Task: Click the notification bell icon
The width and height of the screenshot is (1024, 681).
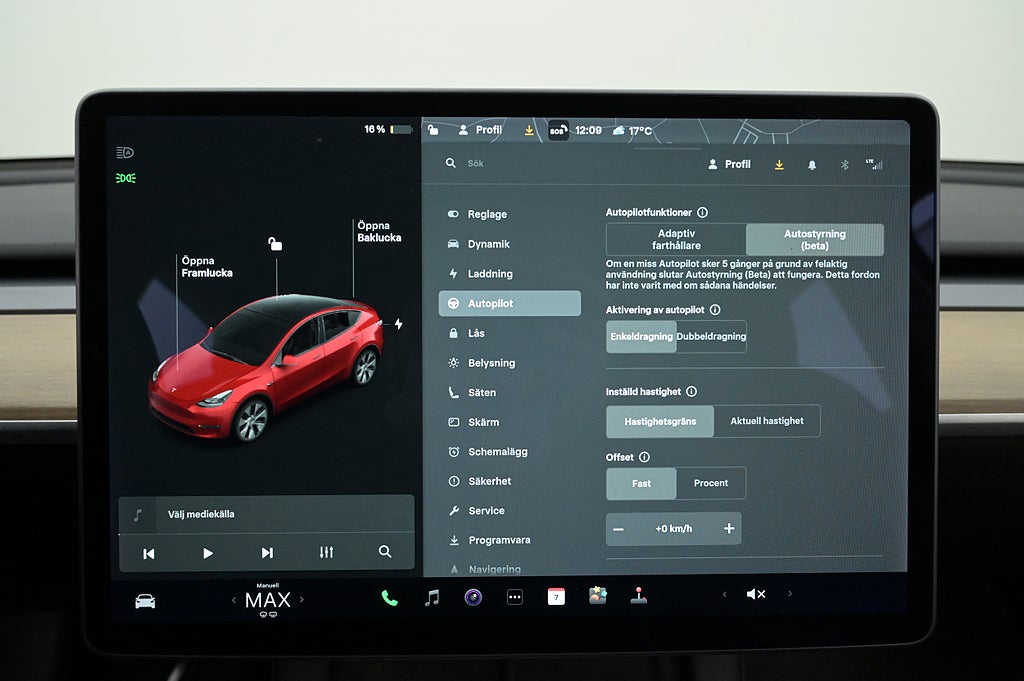Action: pos(811,165)
